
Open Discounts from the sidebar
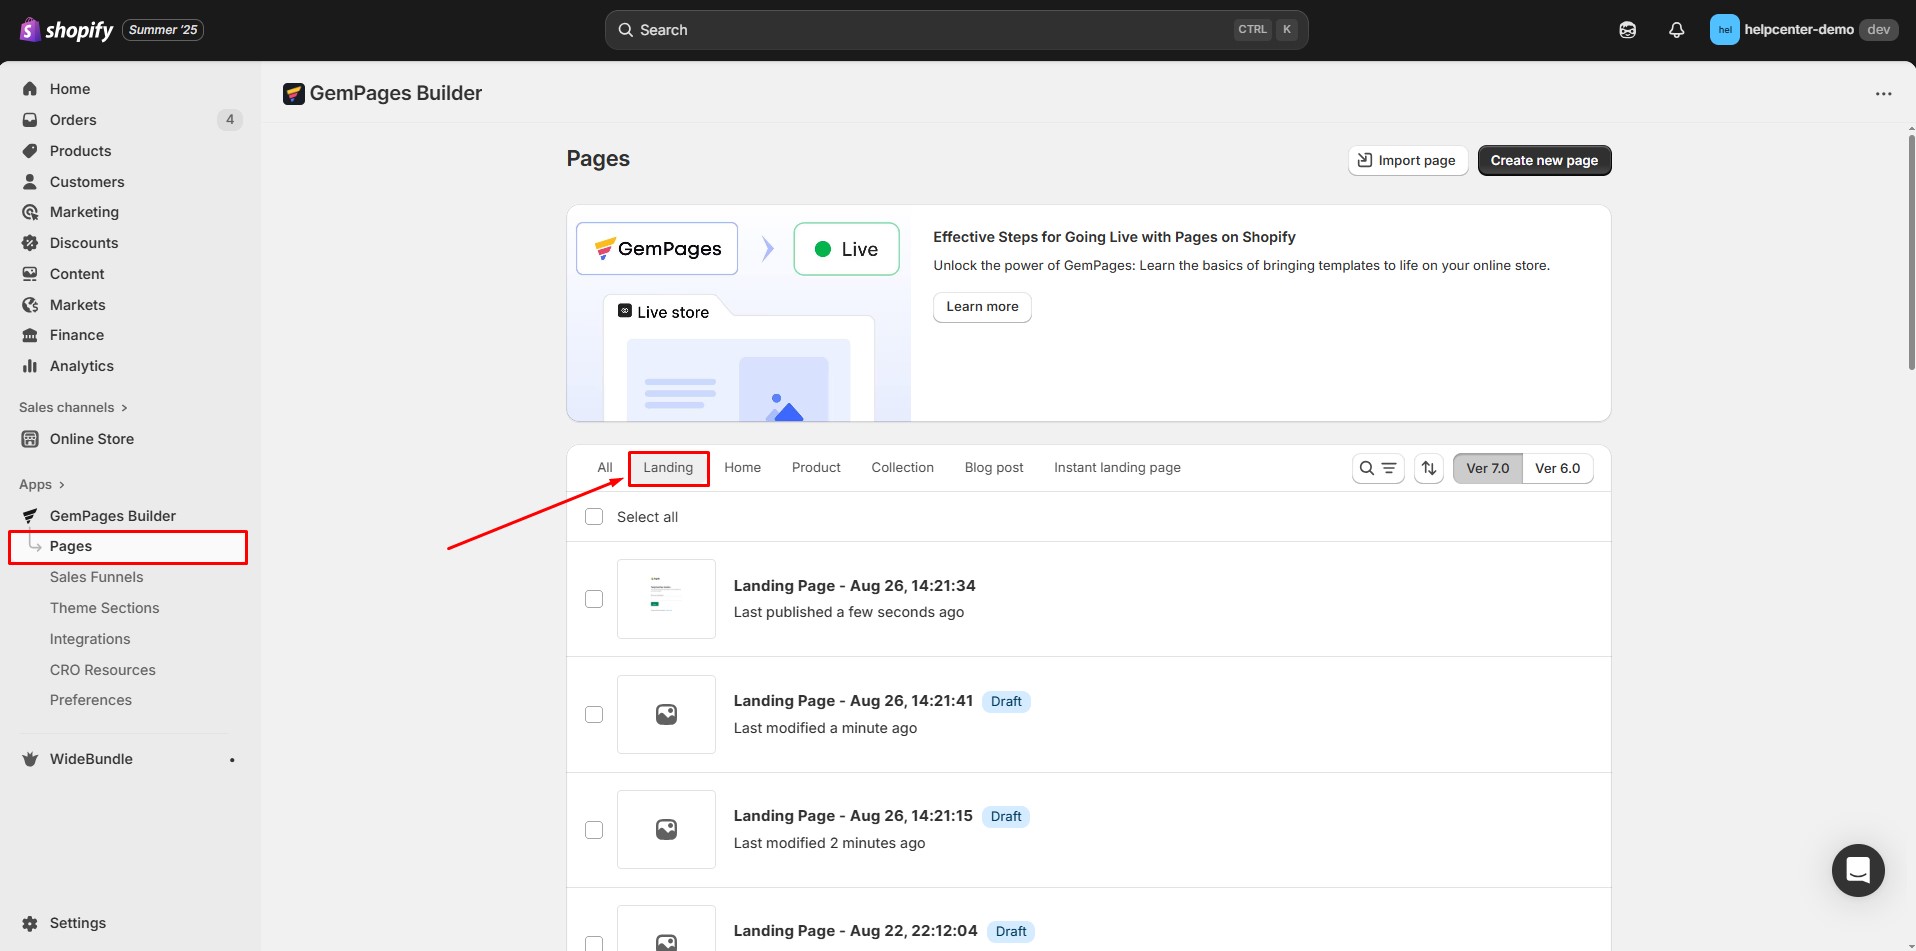click(x=84, y=242)
